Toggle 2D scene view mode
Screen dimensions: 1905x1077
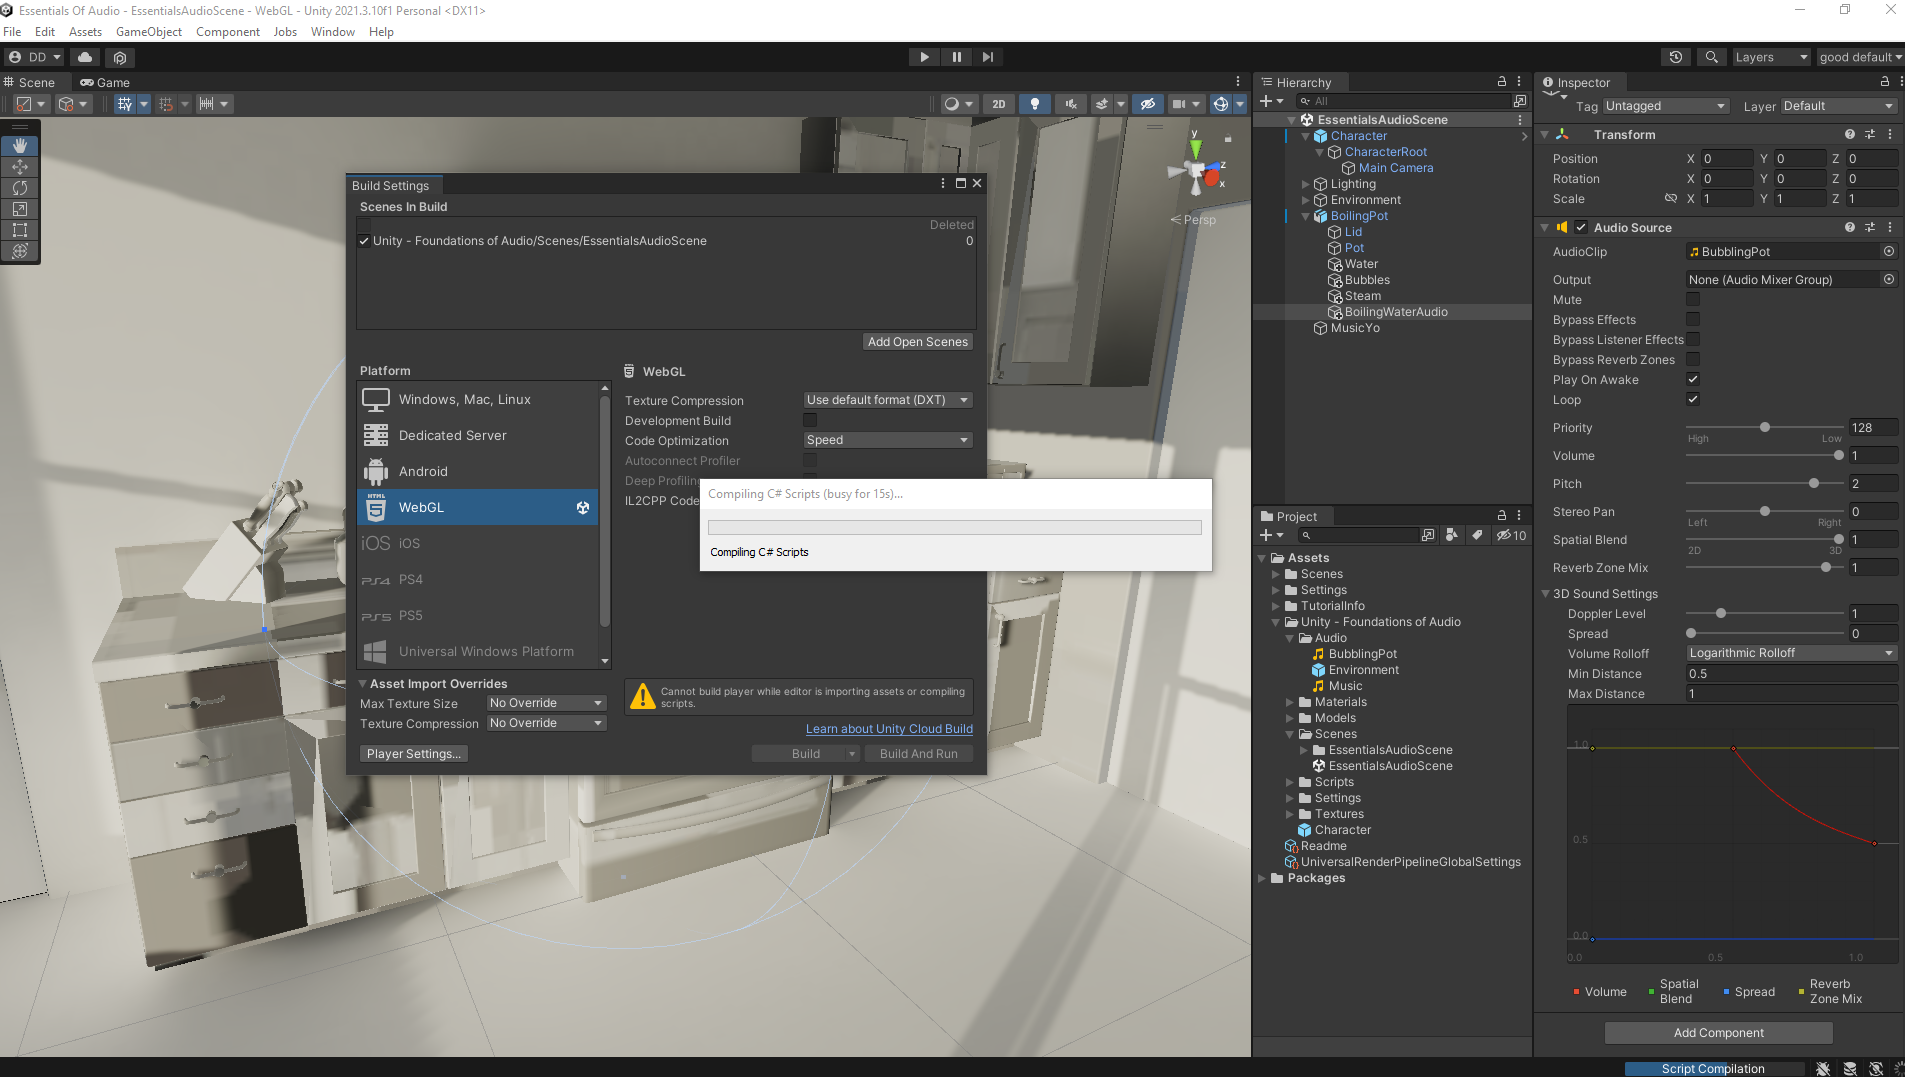998,104
